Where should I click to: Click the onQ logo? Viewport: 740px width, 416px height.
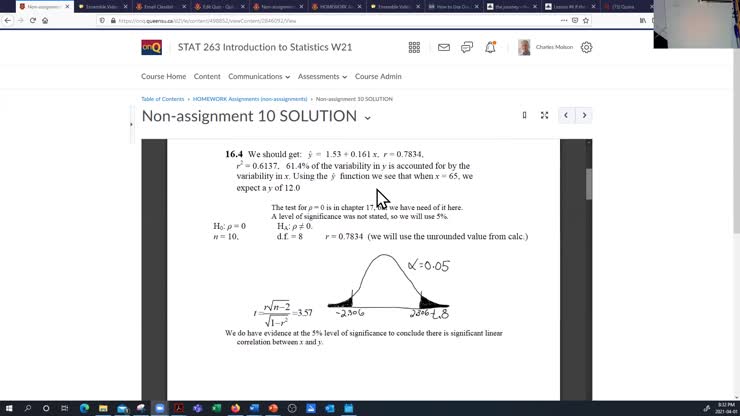pyautogui.click(x=151, y=47)
